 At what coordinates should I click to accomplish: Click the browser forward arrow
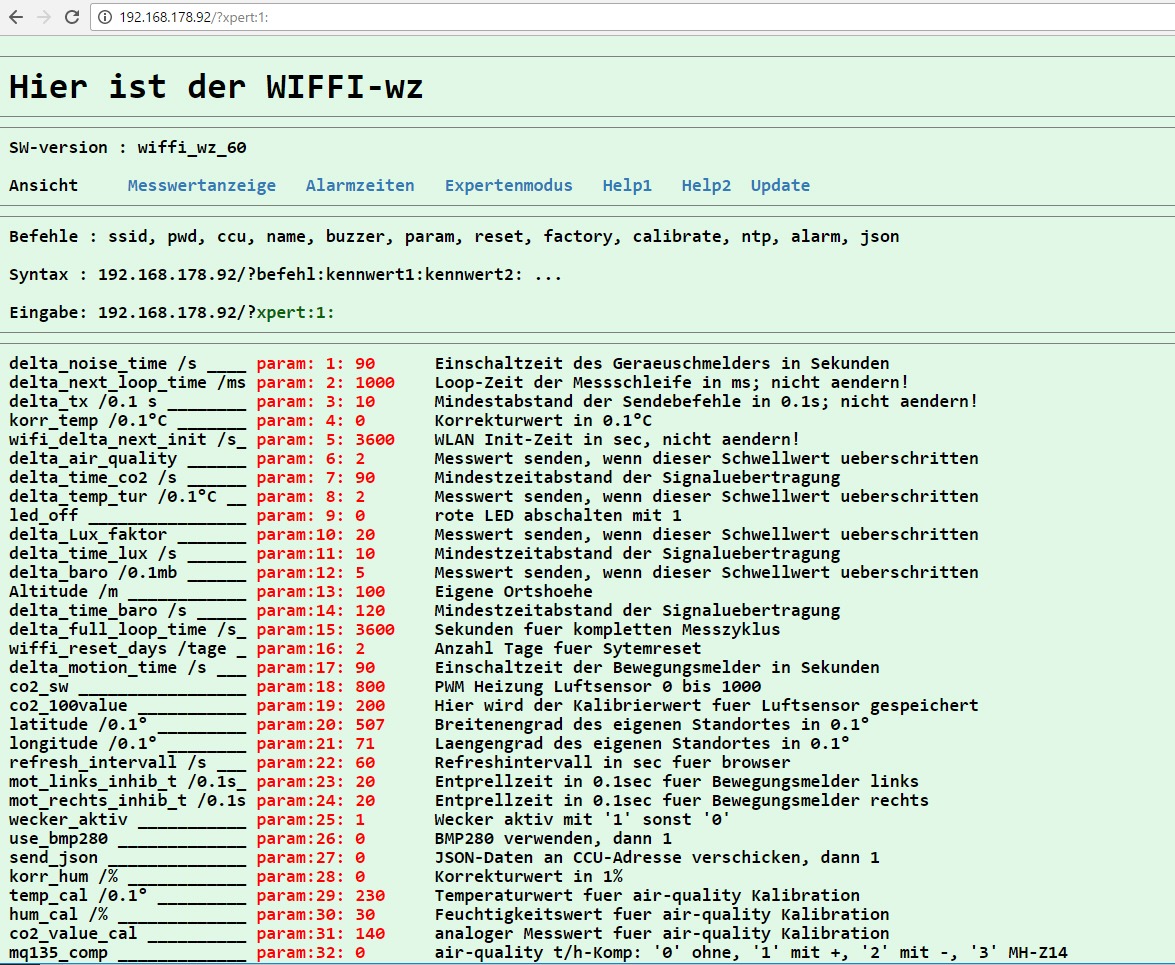coord(43,17)
